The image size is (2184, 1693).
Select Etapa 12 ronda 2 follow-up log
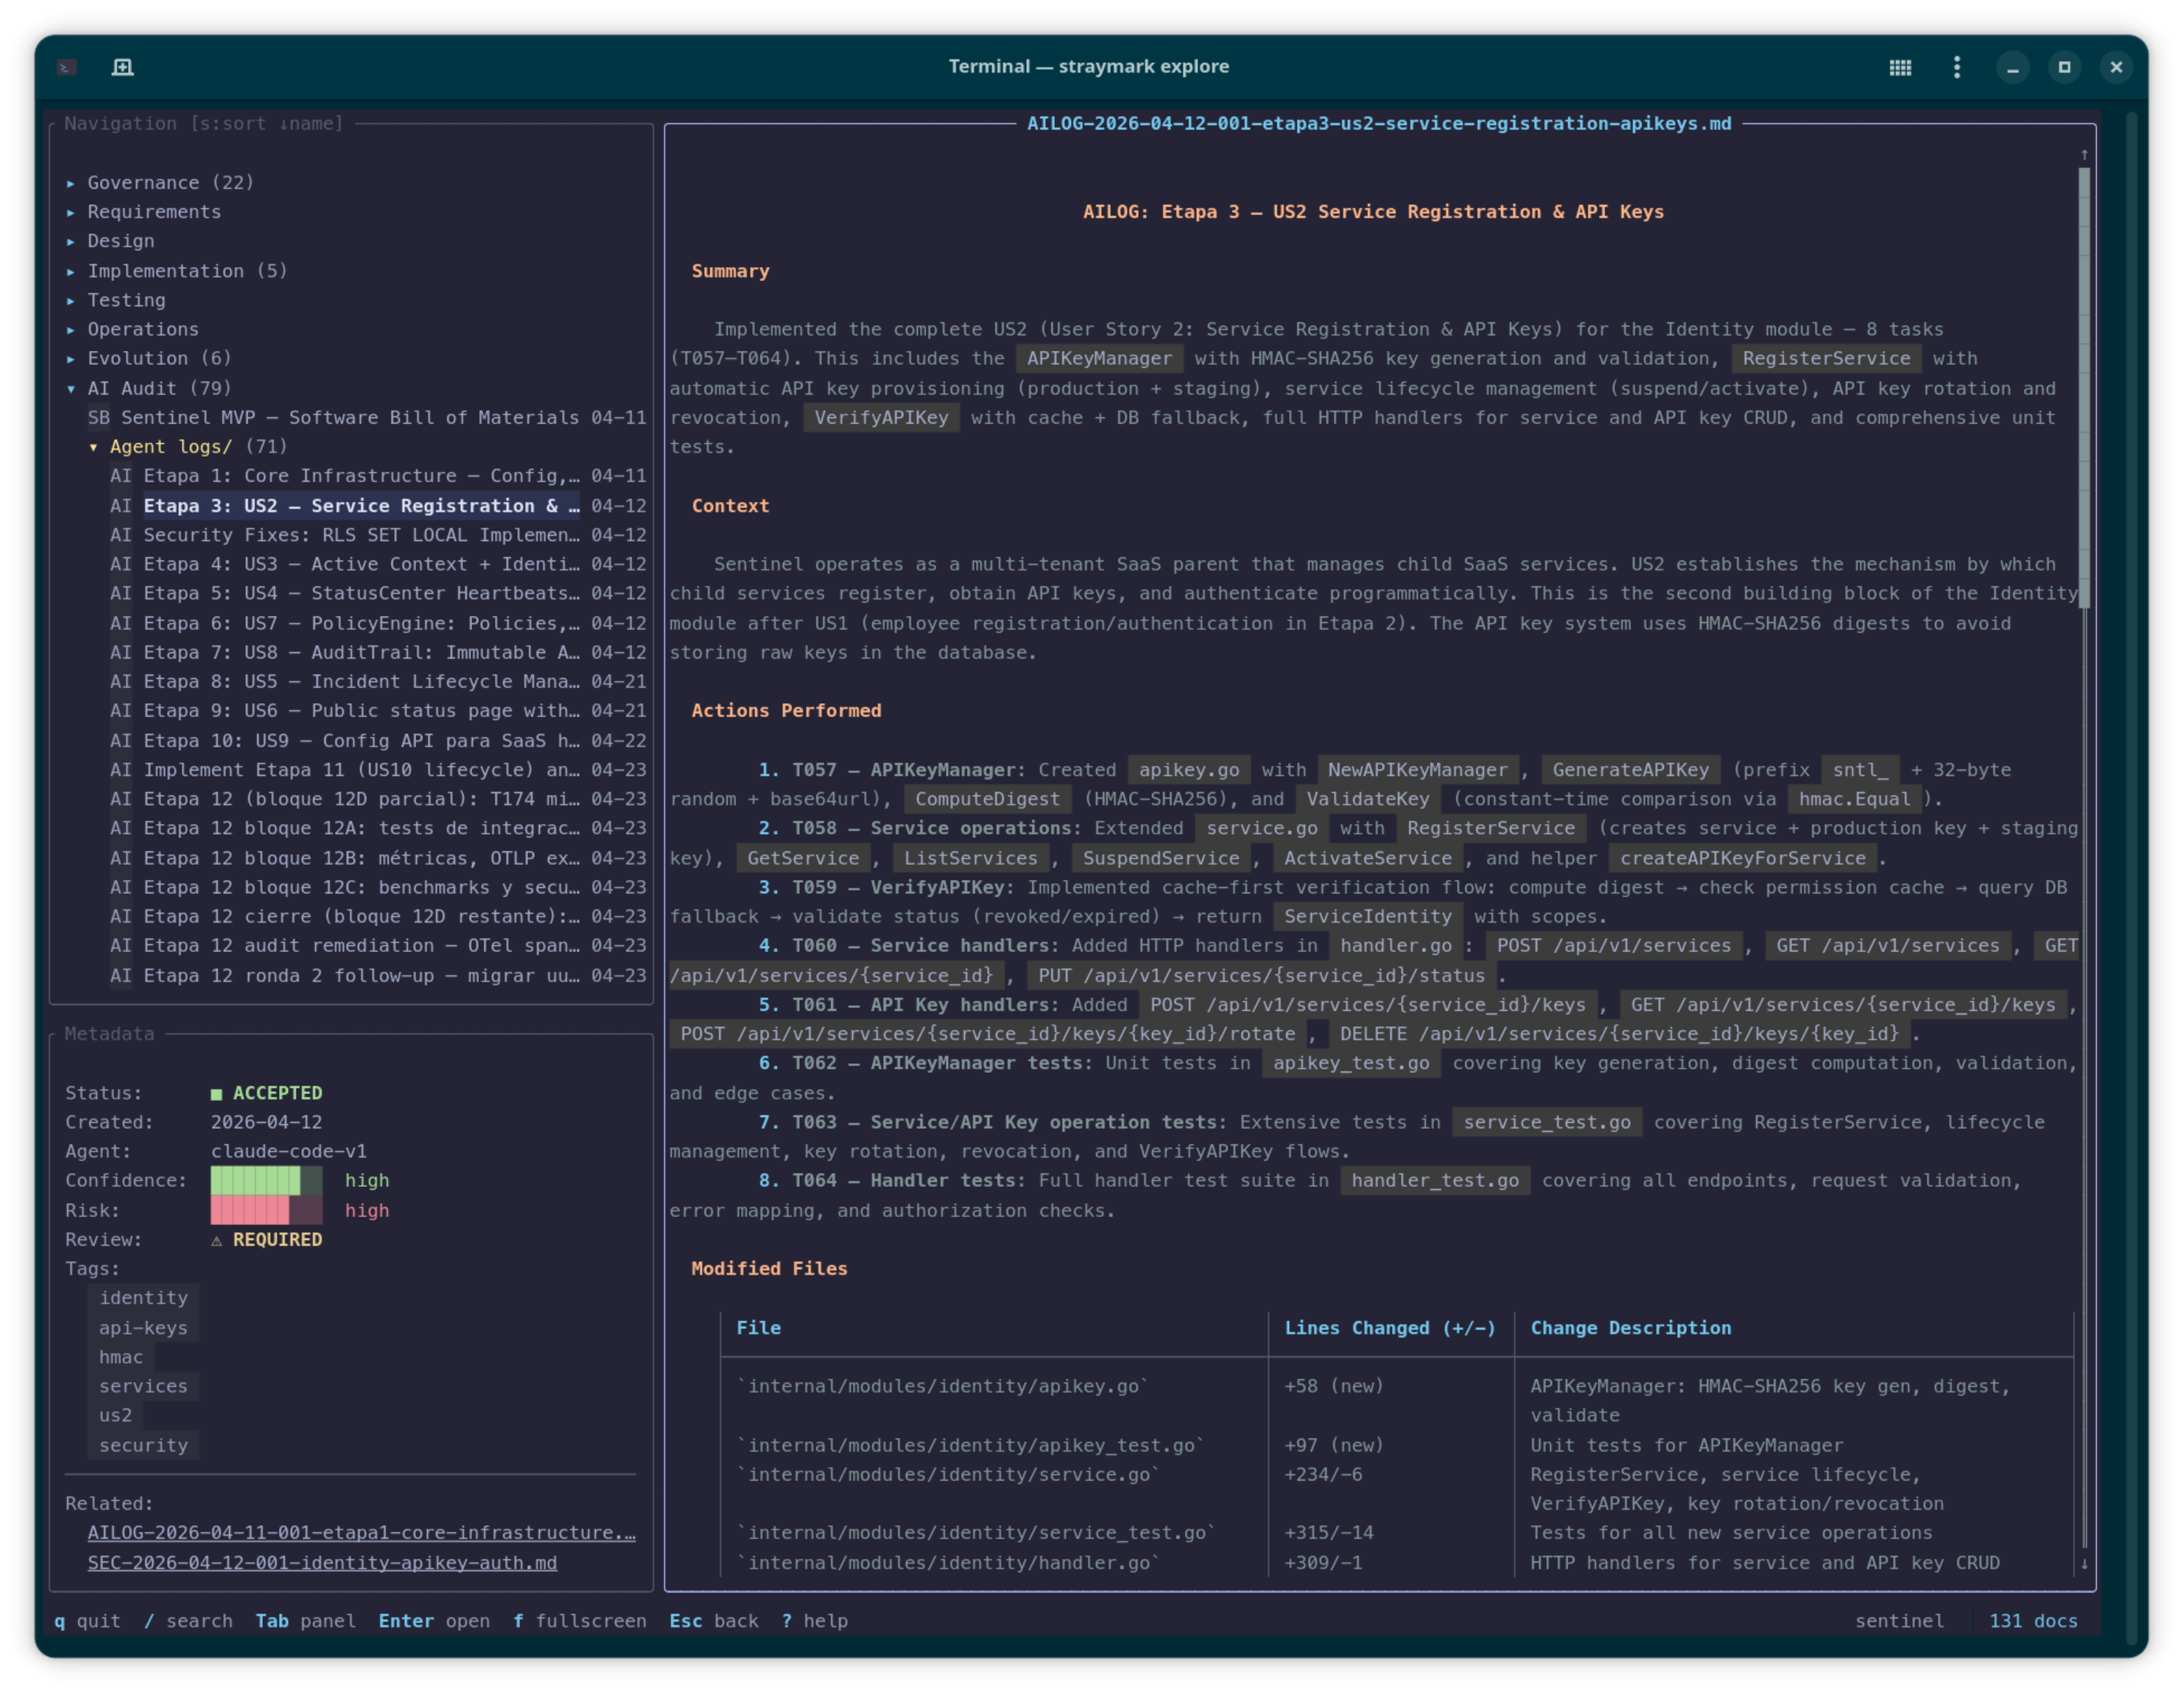(x=378, y=974)
